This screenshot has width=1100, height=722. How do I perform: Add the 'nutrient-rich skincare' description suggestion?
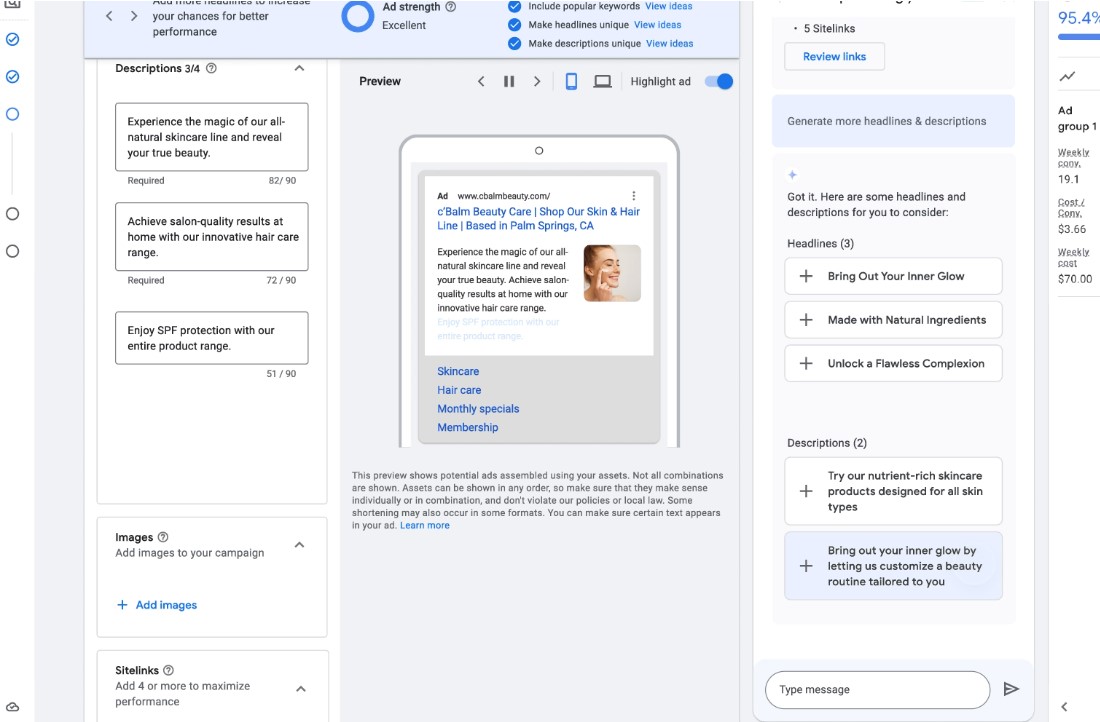(x=893, y=491)
